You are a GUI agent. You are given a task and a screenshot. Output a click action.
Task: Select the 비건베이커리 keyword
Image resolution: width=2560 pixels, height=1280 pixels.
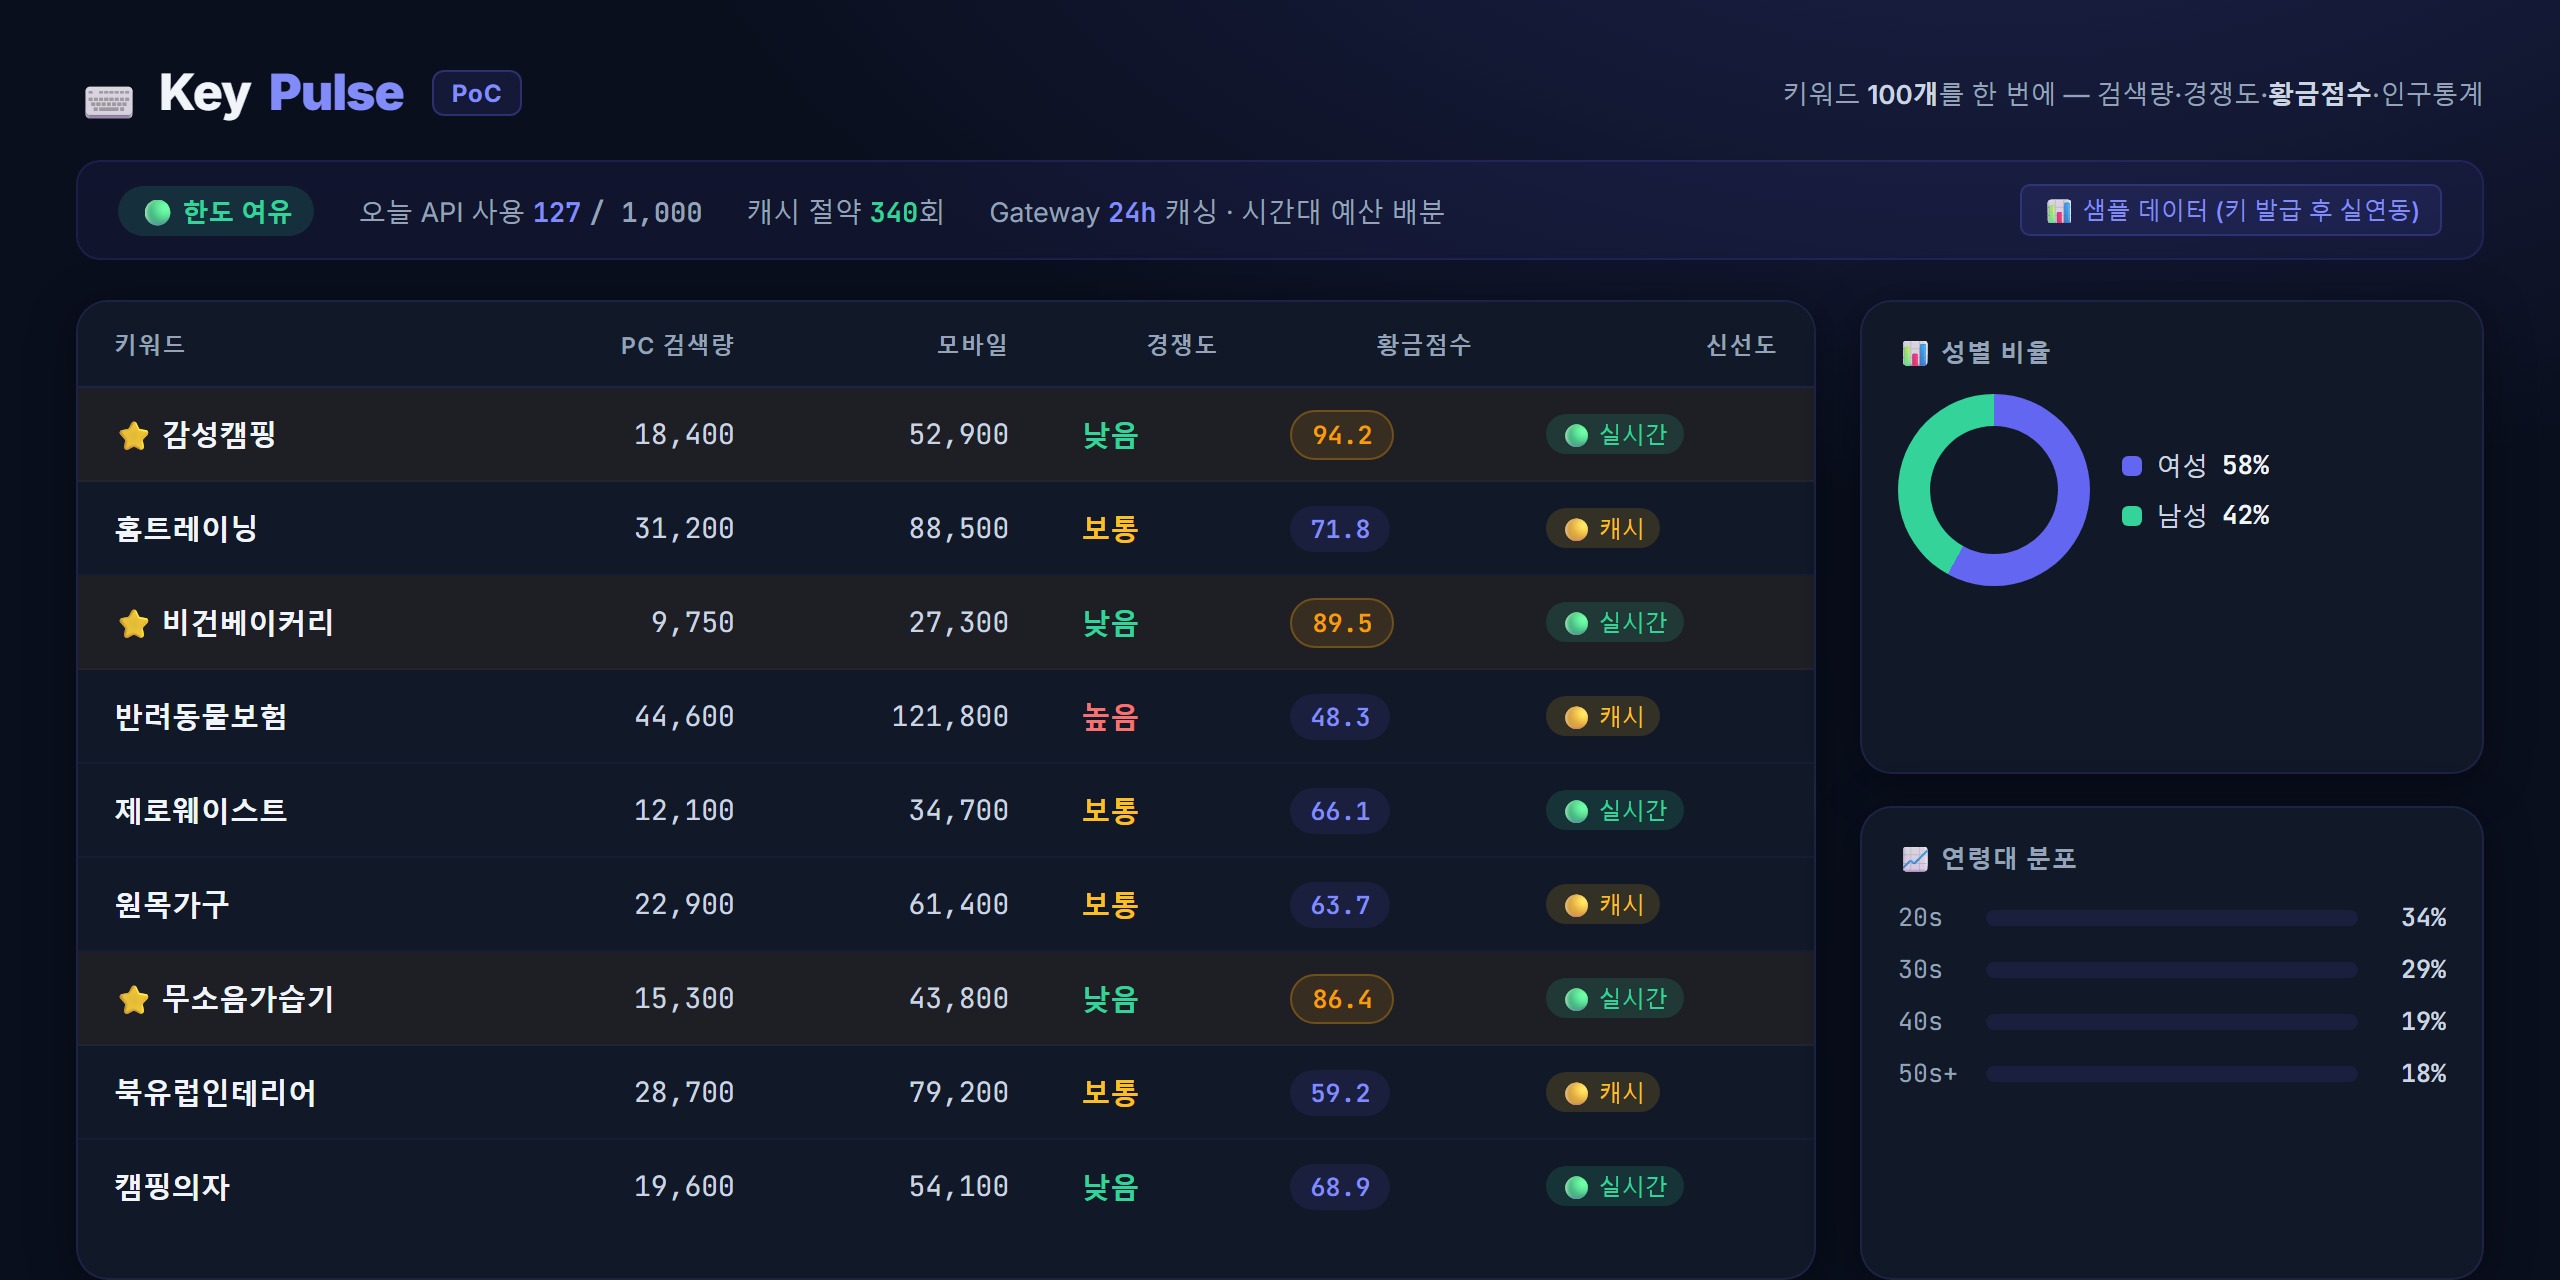coord(248,623)
